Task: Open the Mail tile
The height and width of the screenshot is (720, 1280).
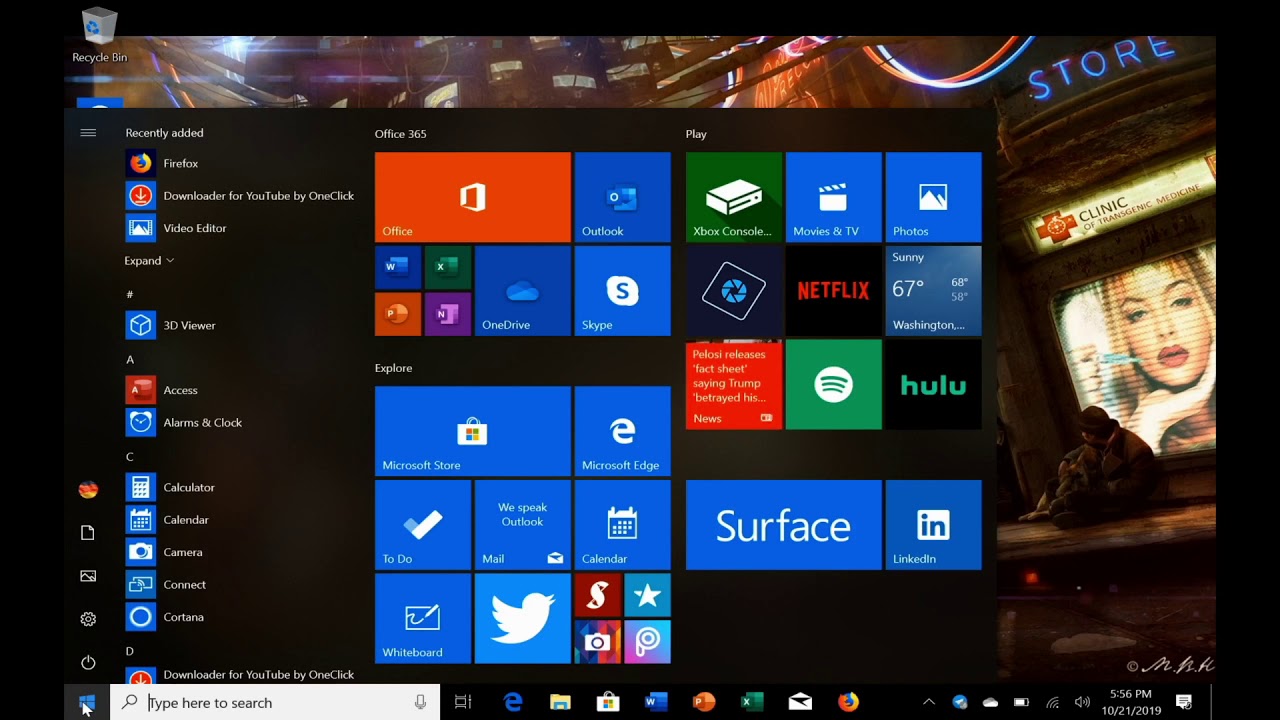Action: coord(522,525)
